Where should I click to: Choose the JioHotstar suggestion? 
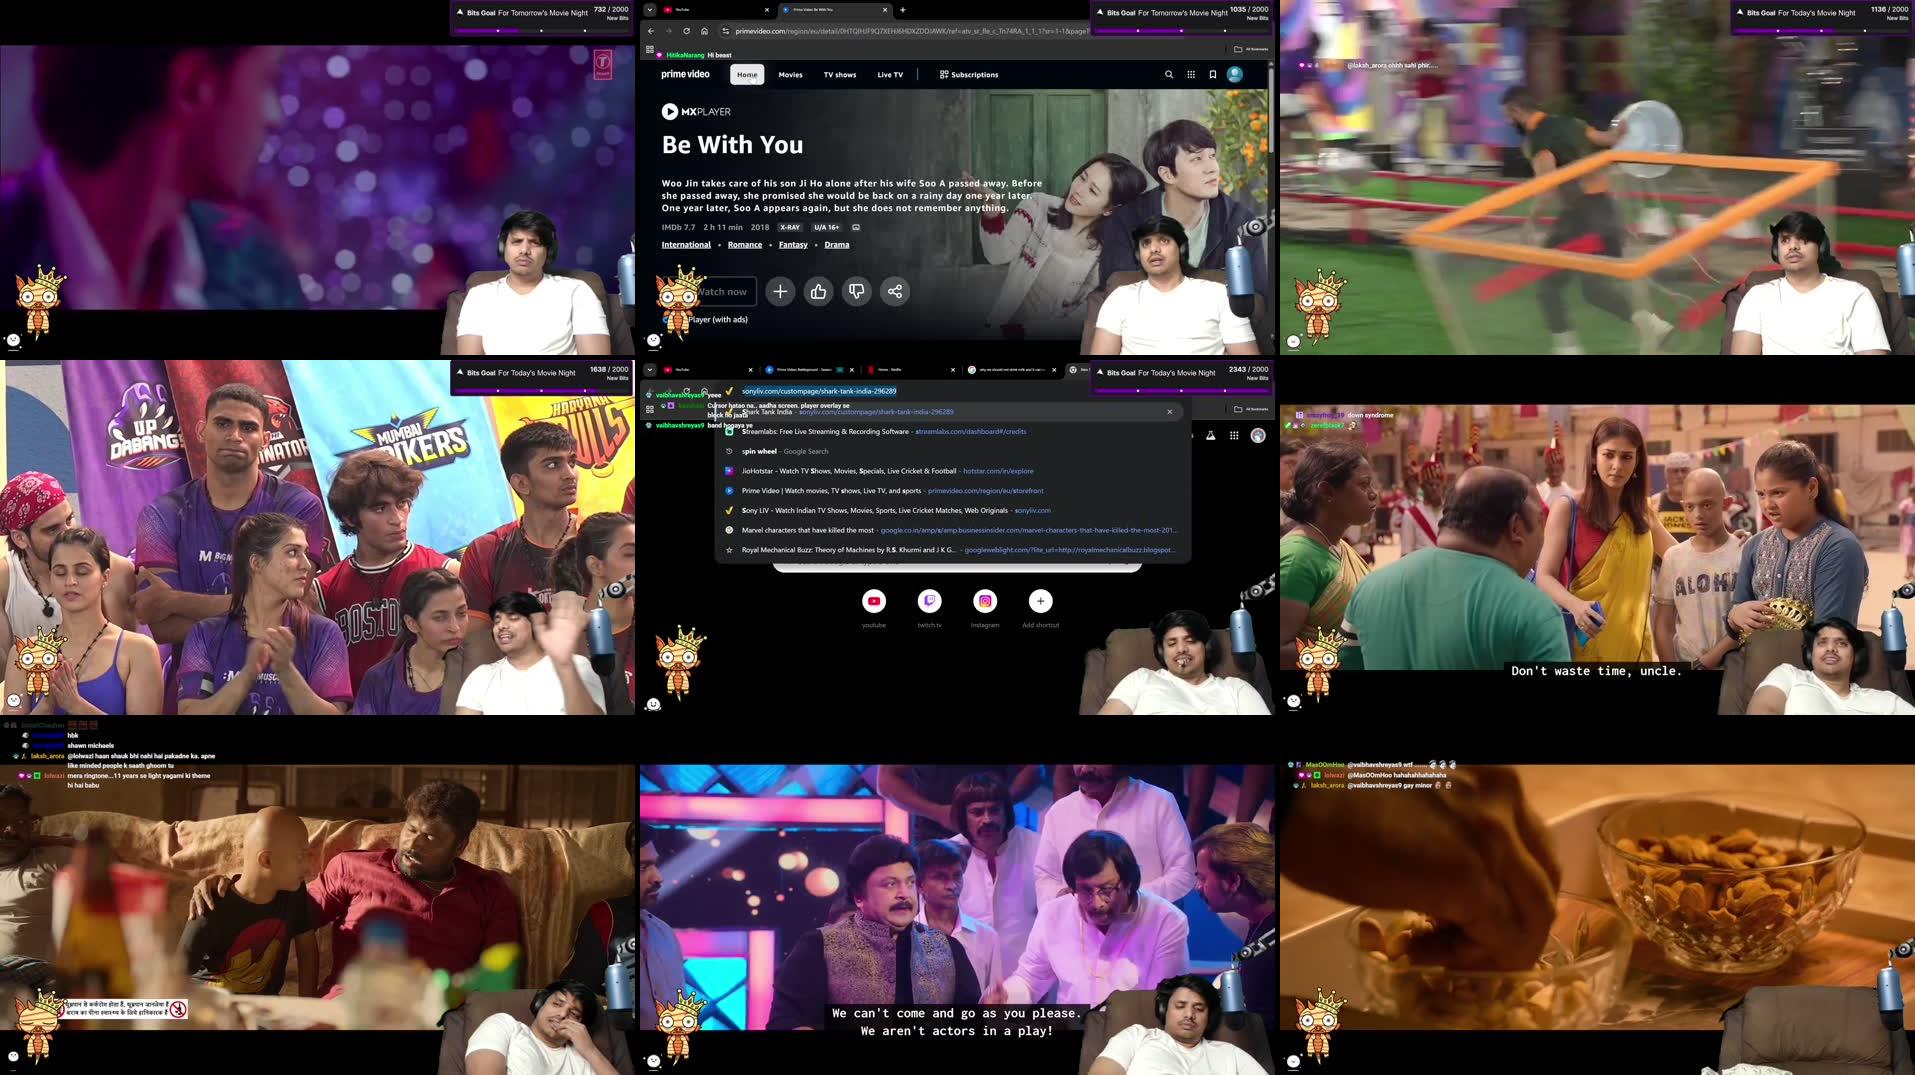click(x=953, y=471)
